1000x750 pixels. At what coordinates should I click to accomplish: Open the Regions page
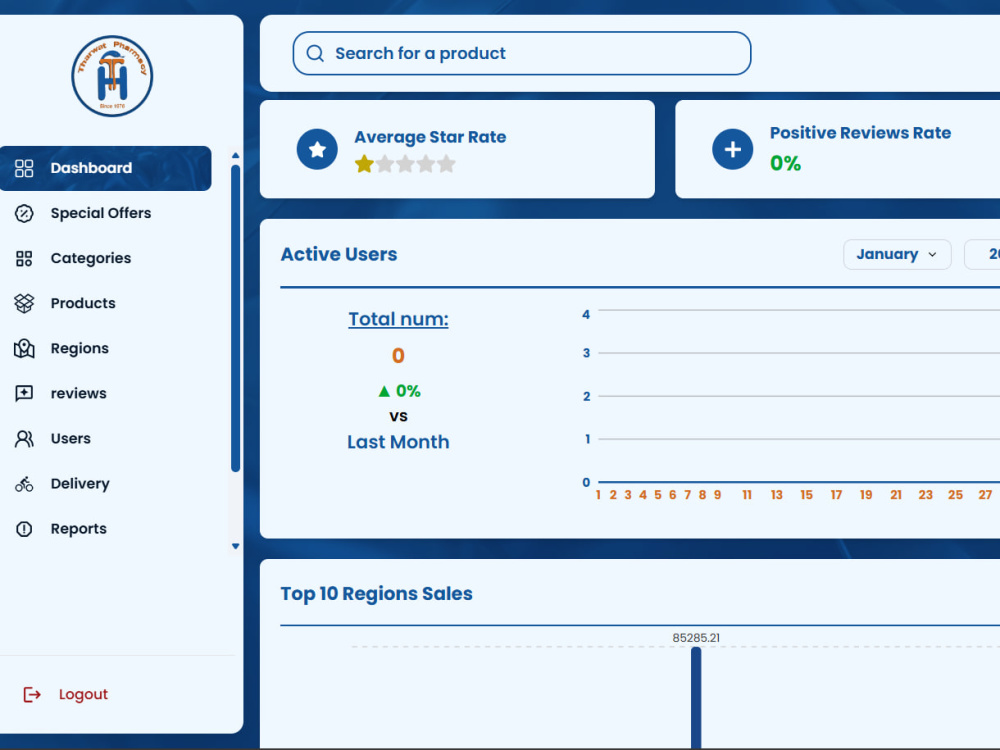80,349
